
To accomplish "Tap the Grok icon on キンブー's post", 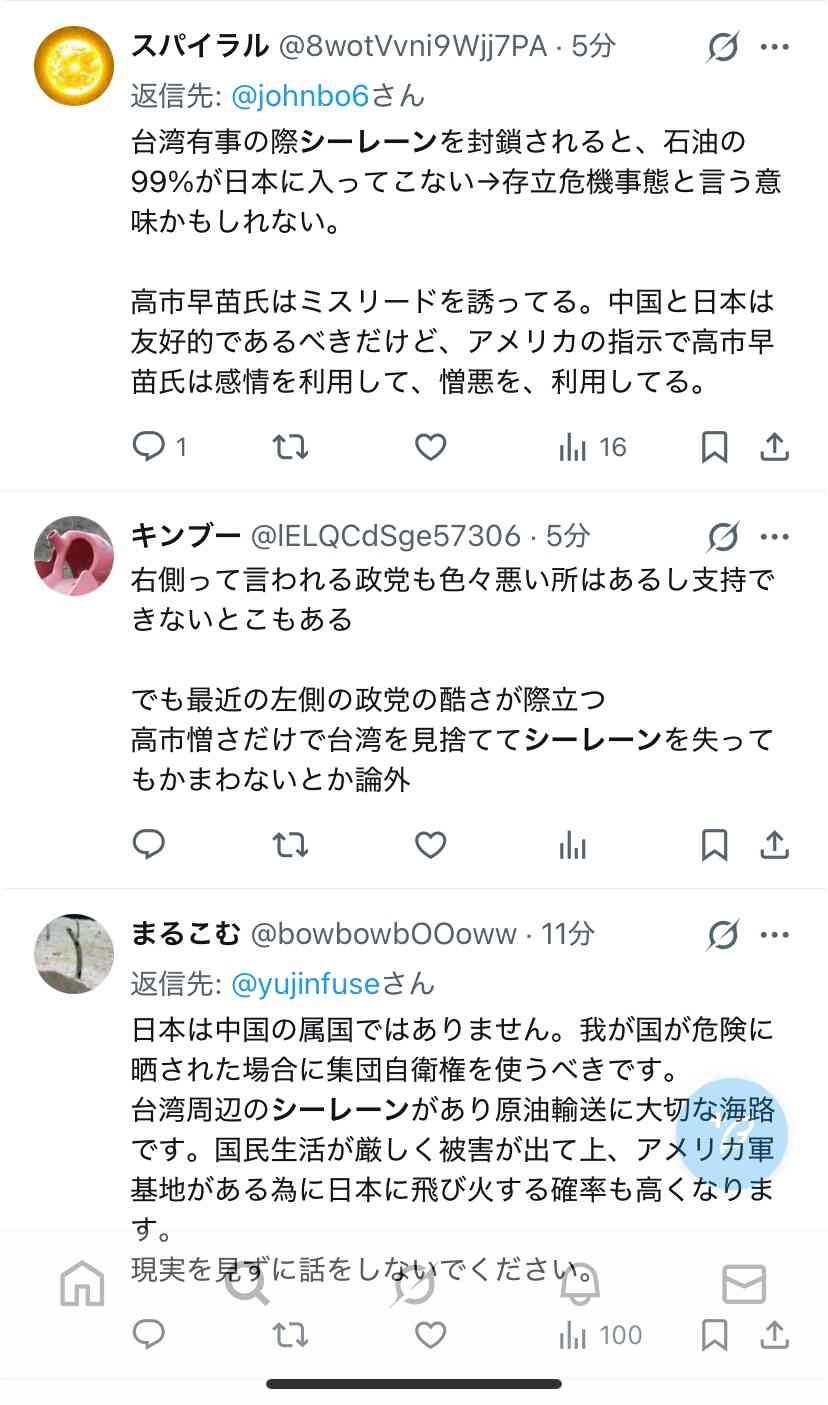I will coord(722,537).
